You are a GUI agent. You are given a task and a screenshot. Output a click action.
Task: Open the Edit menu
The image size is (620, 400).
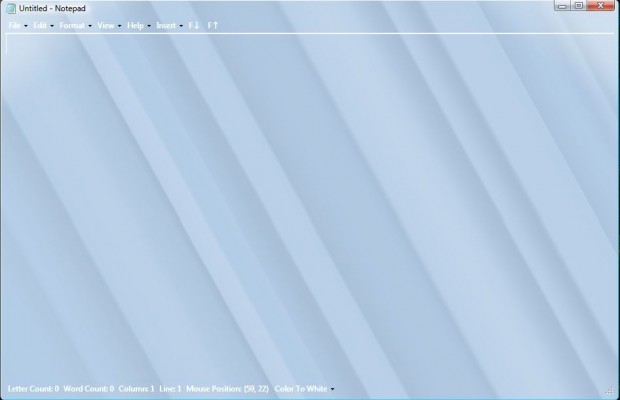(x=43, y=25)
